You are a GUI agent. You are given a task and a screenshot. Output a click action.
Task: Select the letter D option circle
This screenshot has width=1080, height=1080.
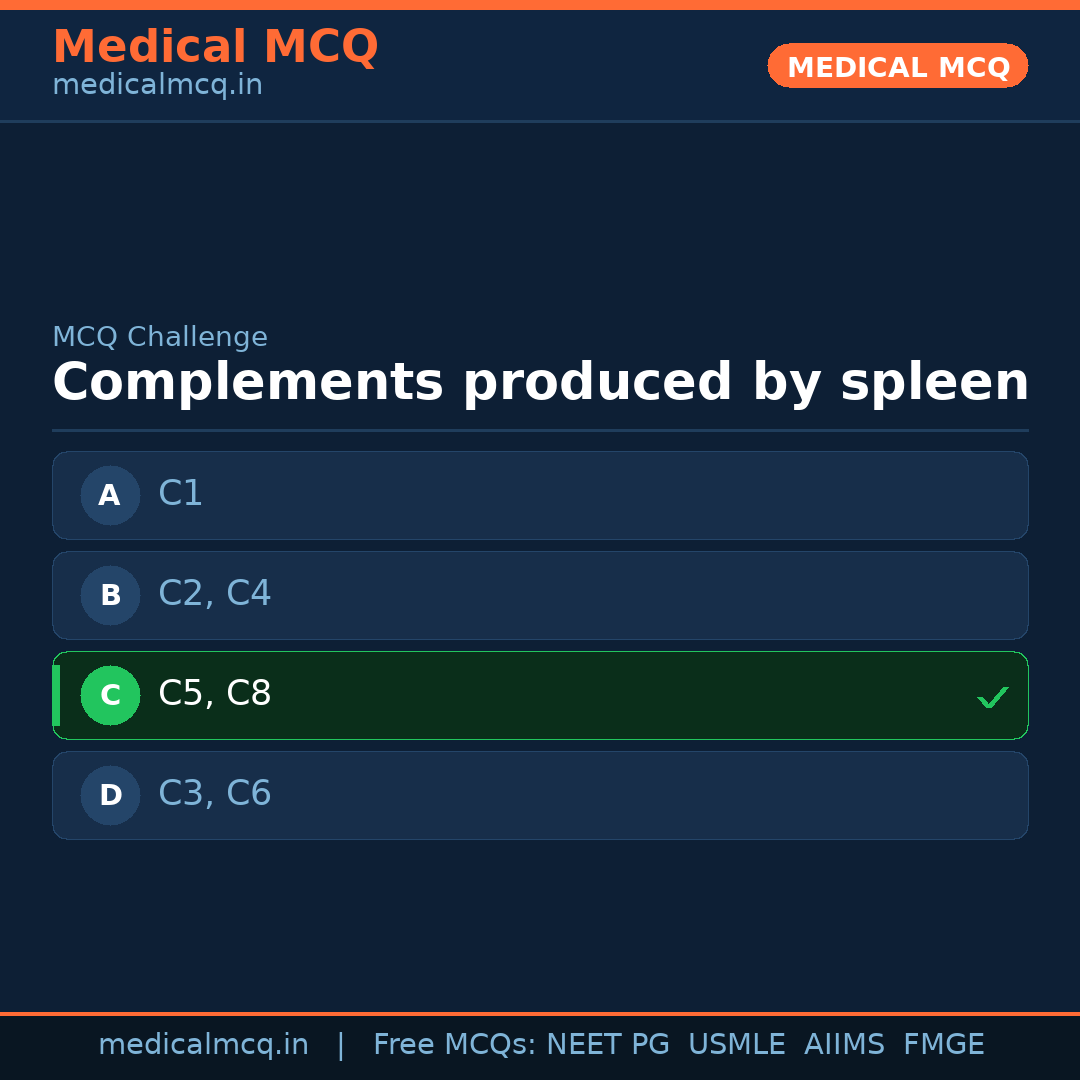[110, 795]
